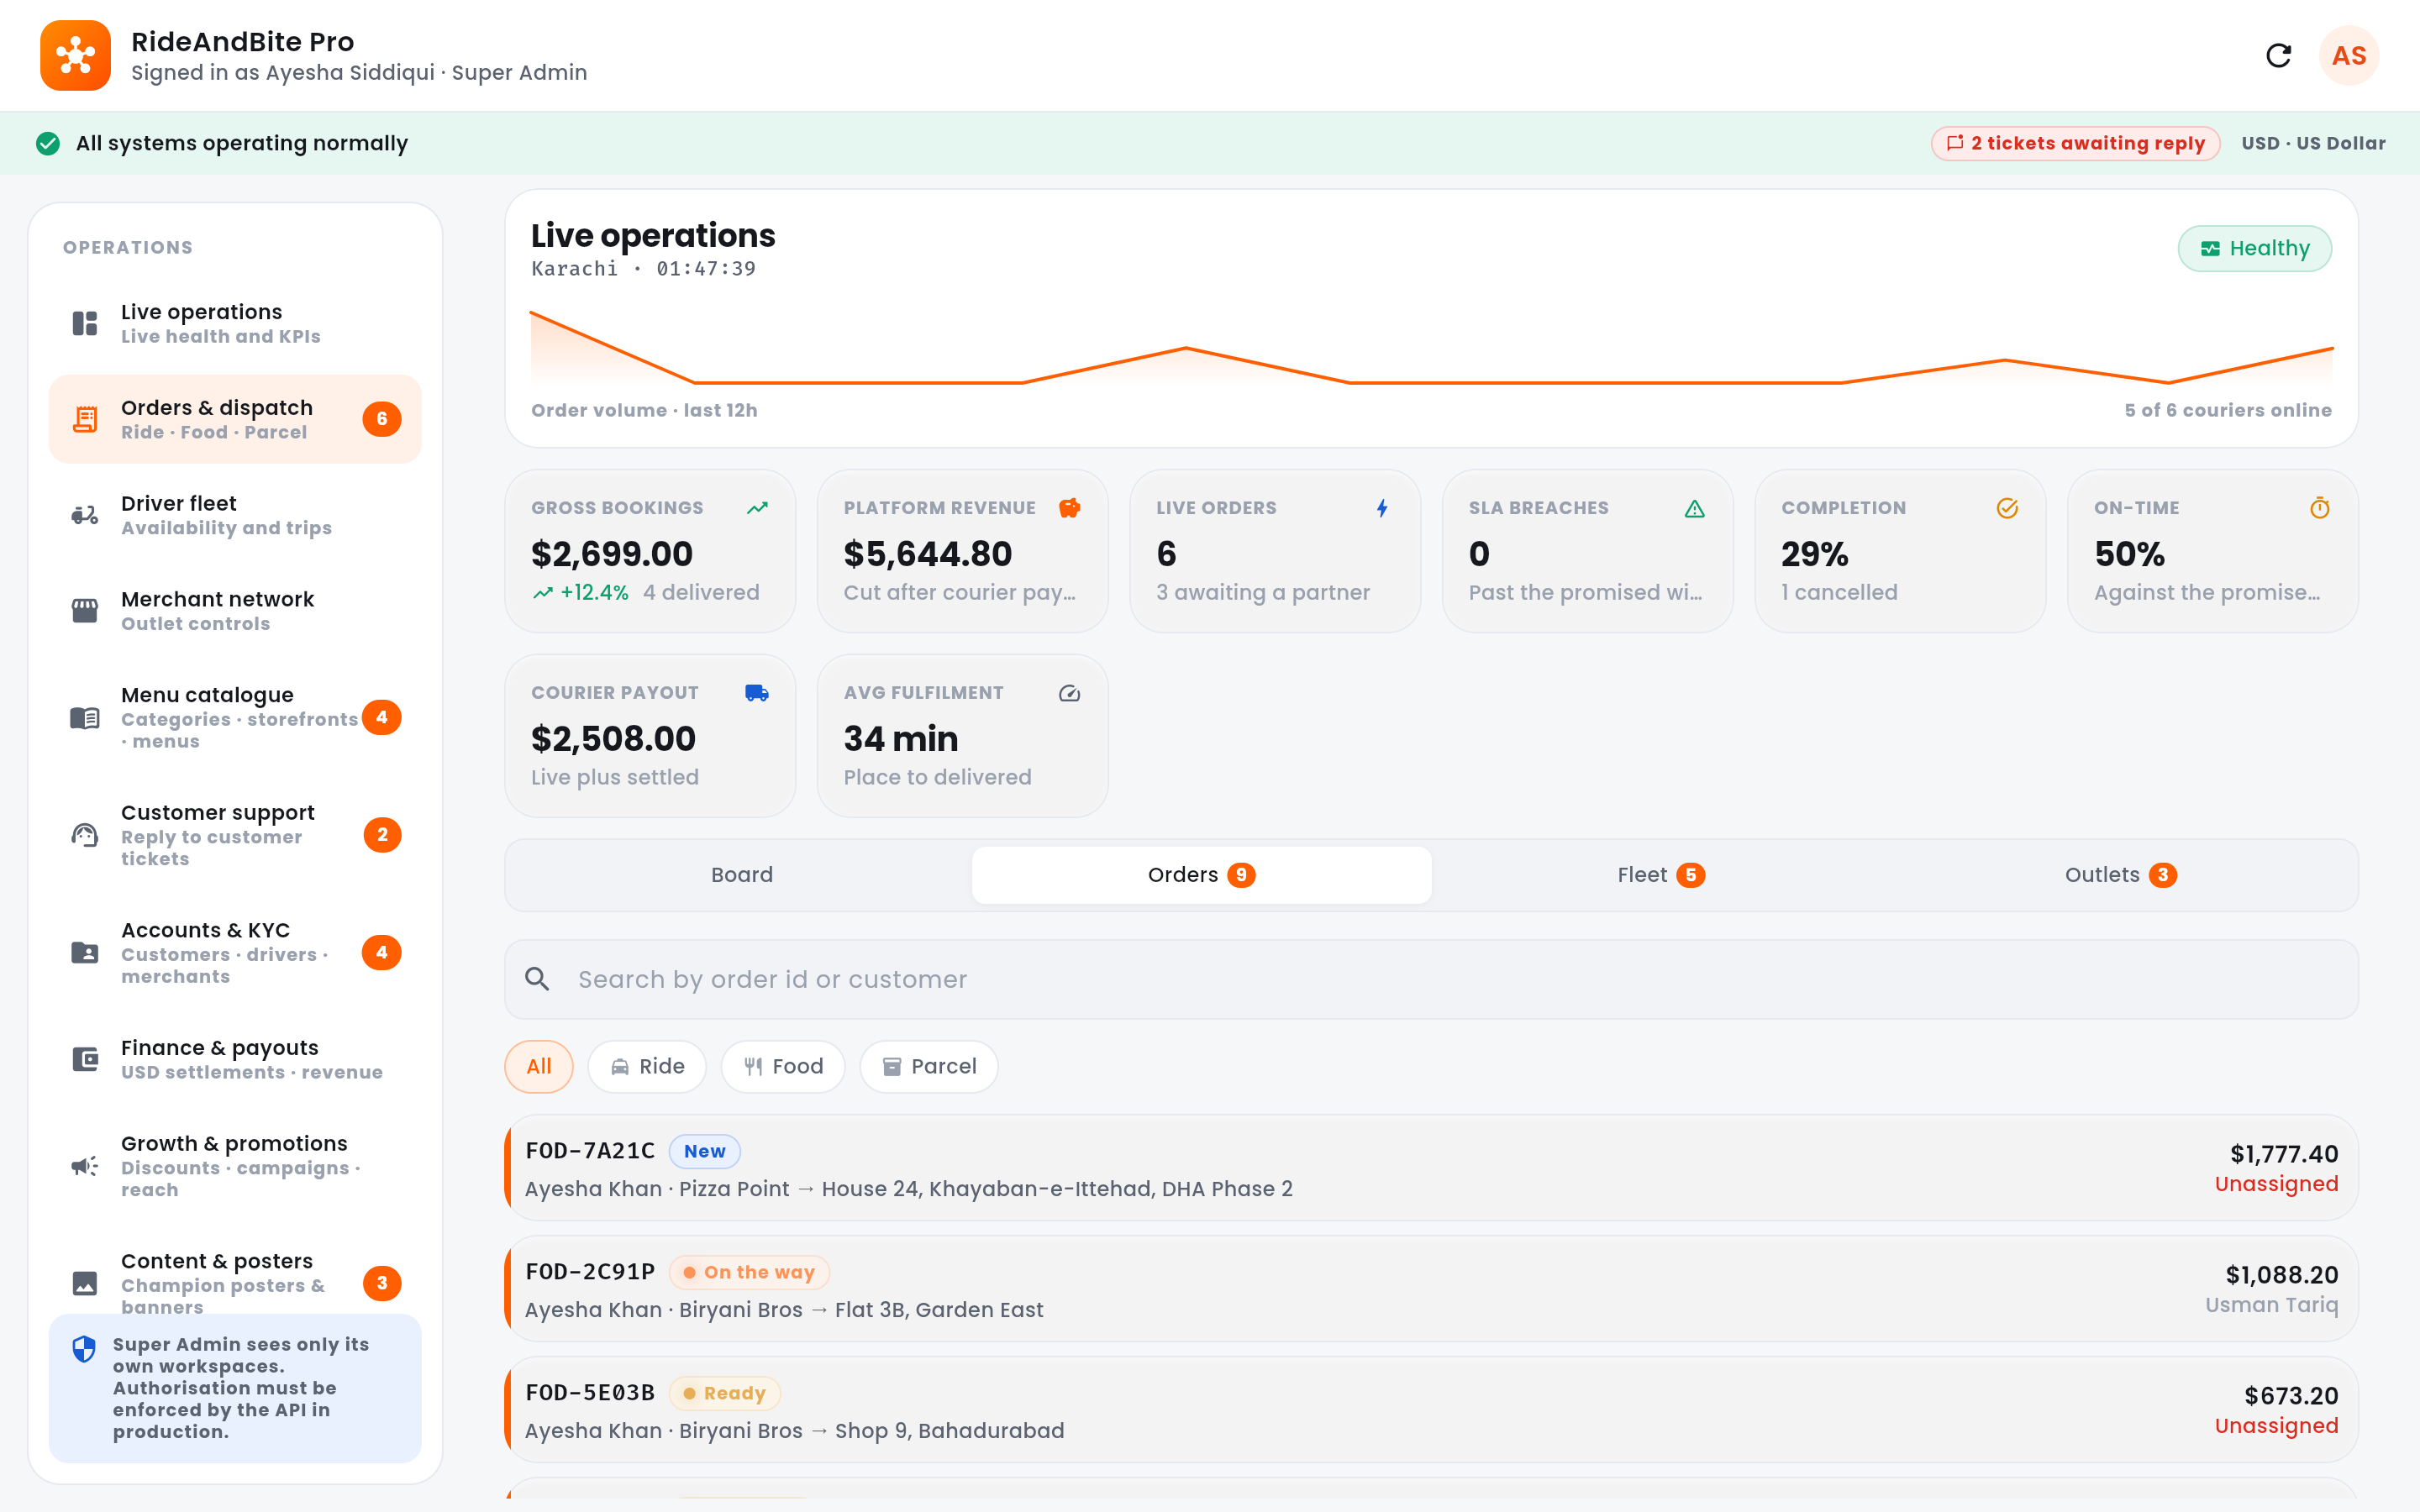
Task: Open Driver fleet menu item
Action: (x=235, y=515)
